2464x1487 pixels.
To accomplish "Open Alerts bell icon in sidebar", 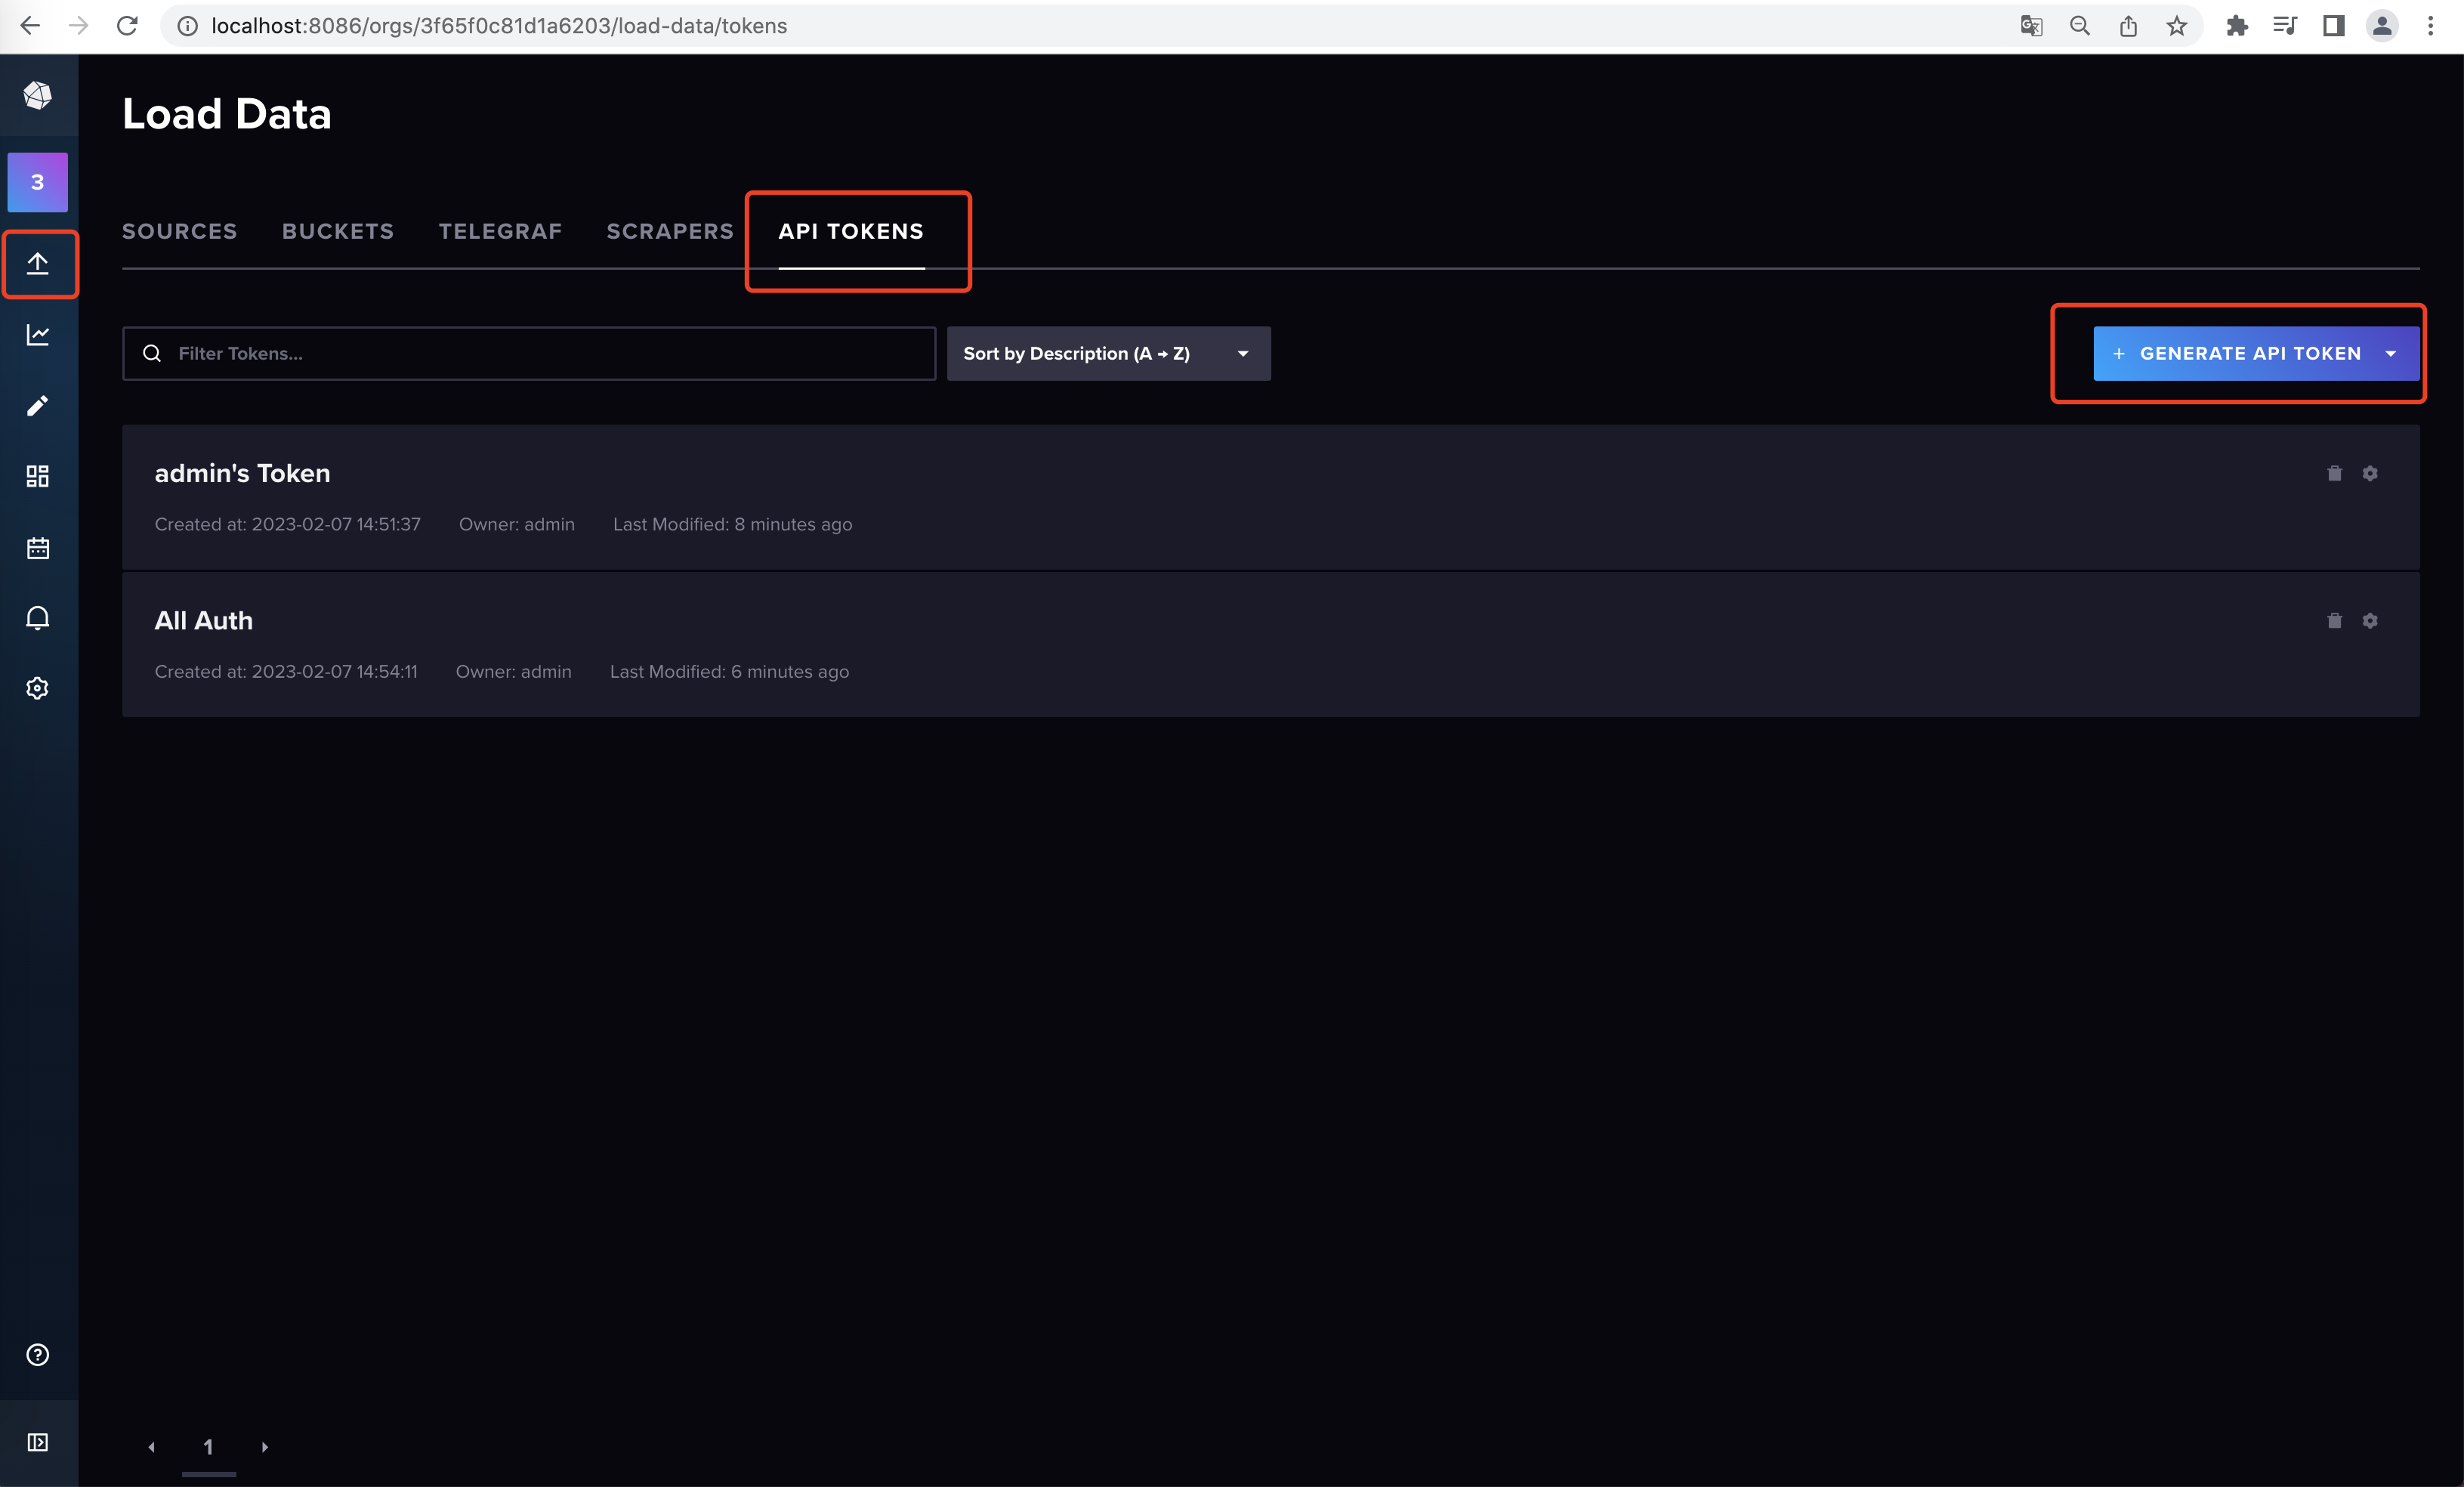I will (38, 618).
